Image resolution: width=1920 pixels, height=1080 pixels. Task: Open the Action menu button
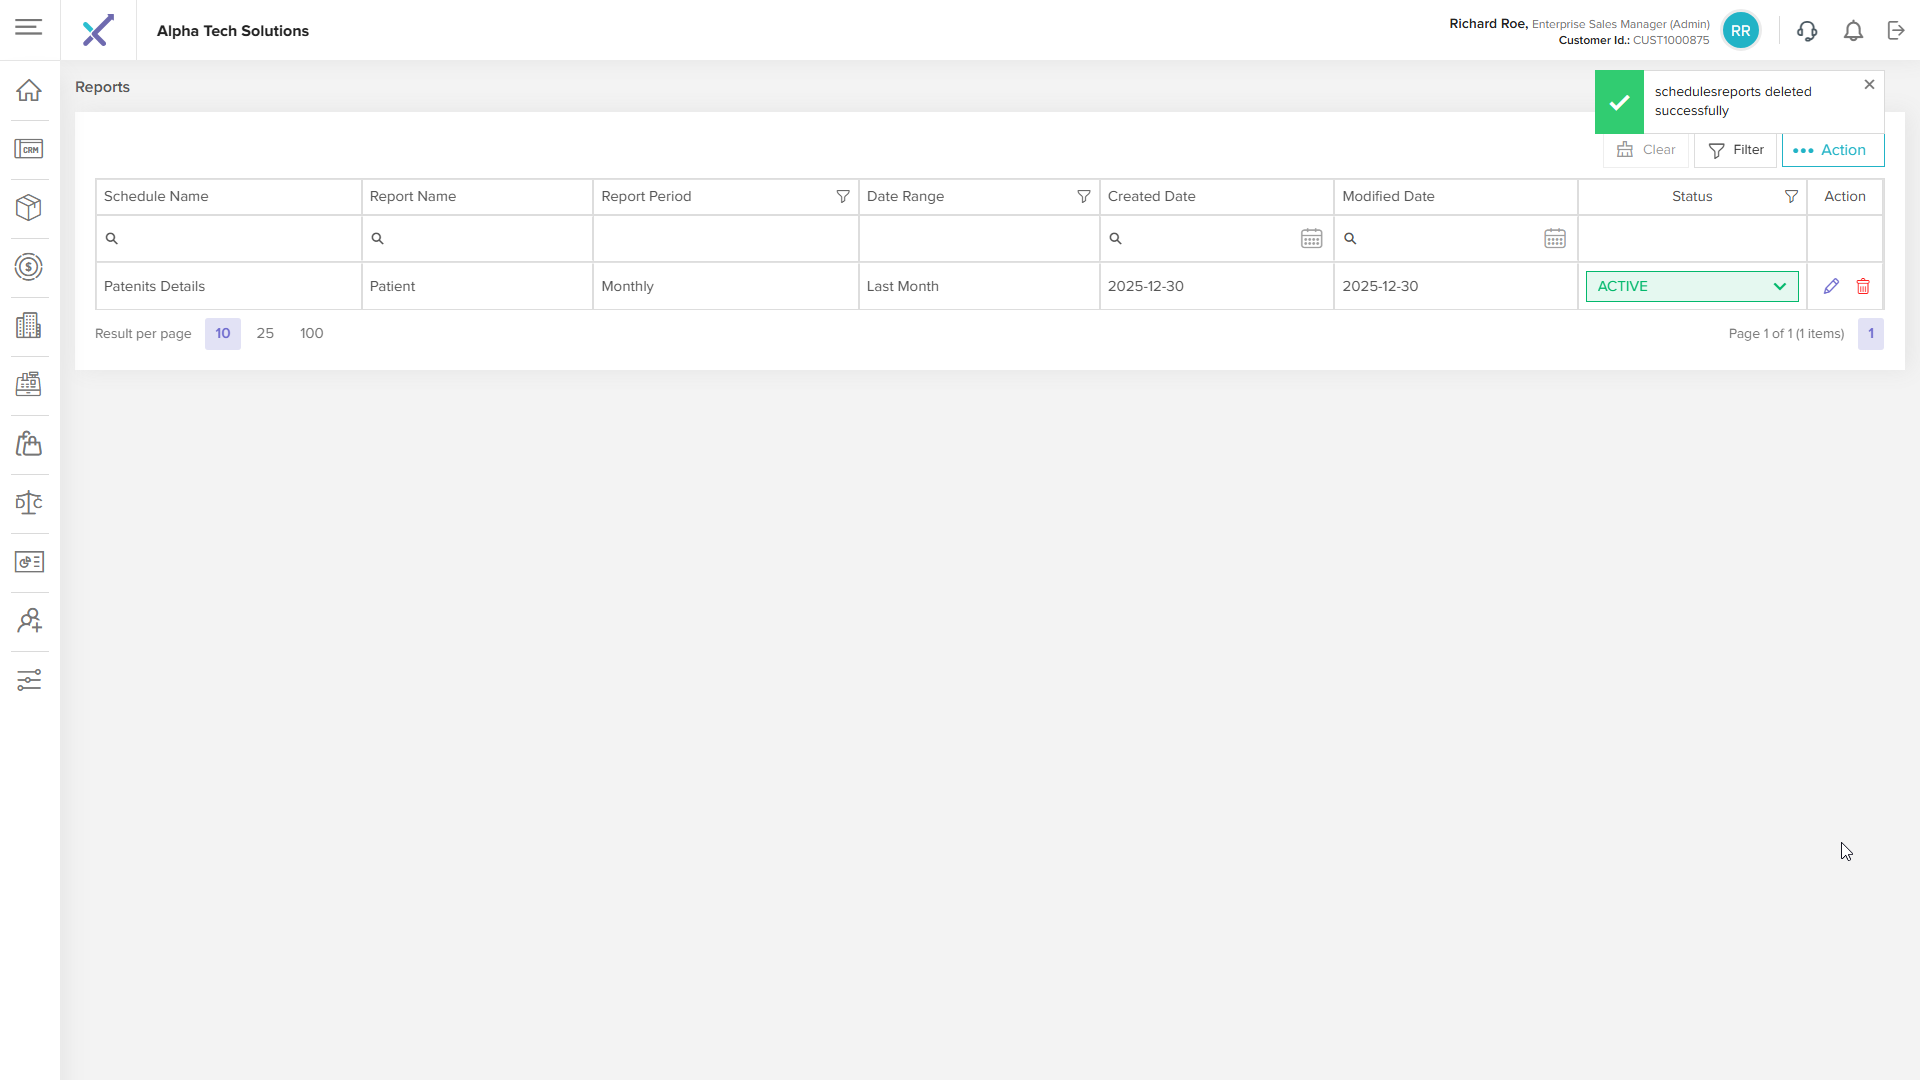coord(1832,150)
